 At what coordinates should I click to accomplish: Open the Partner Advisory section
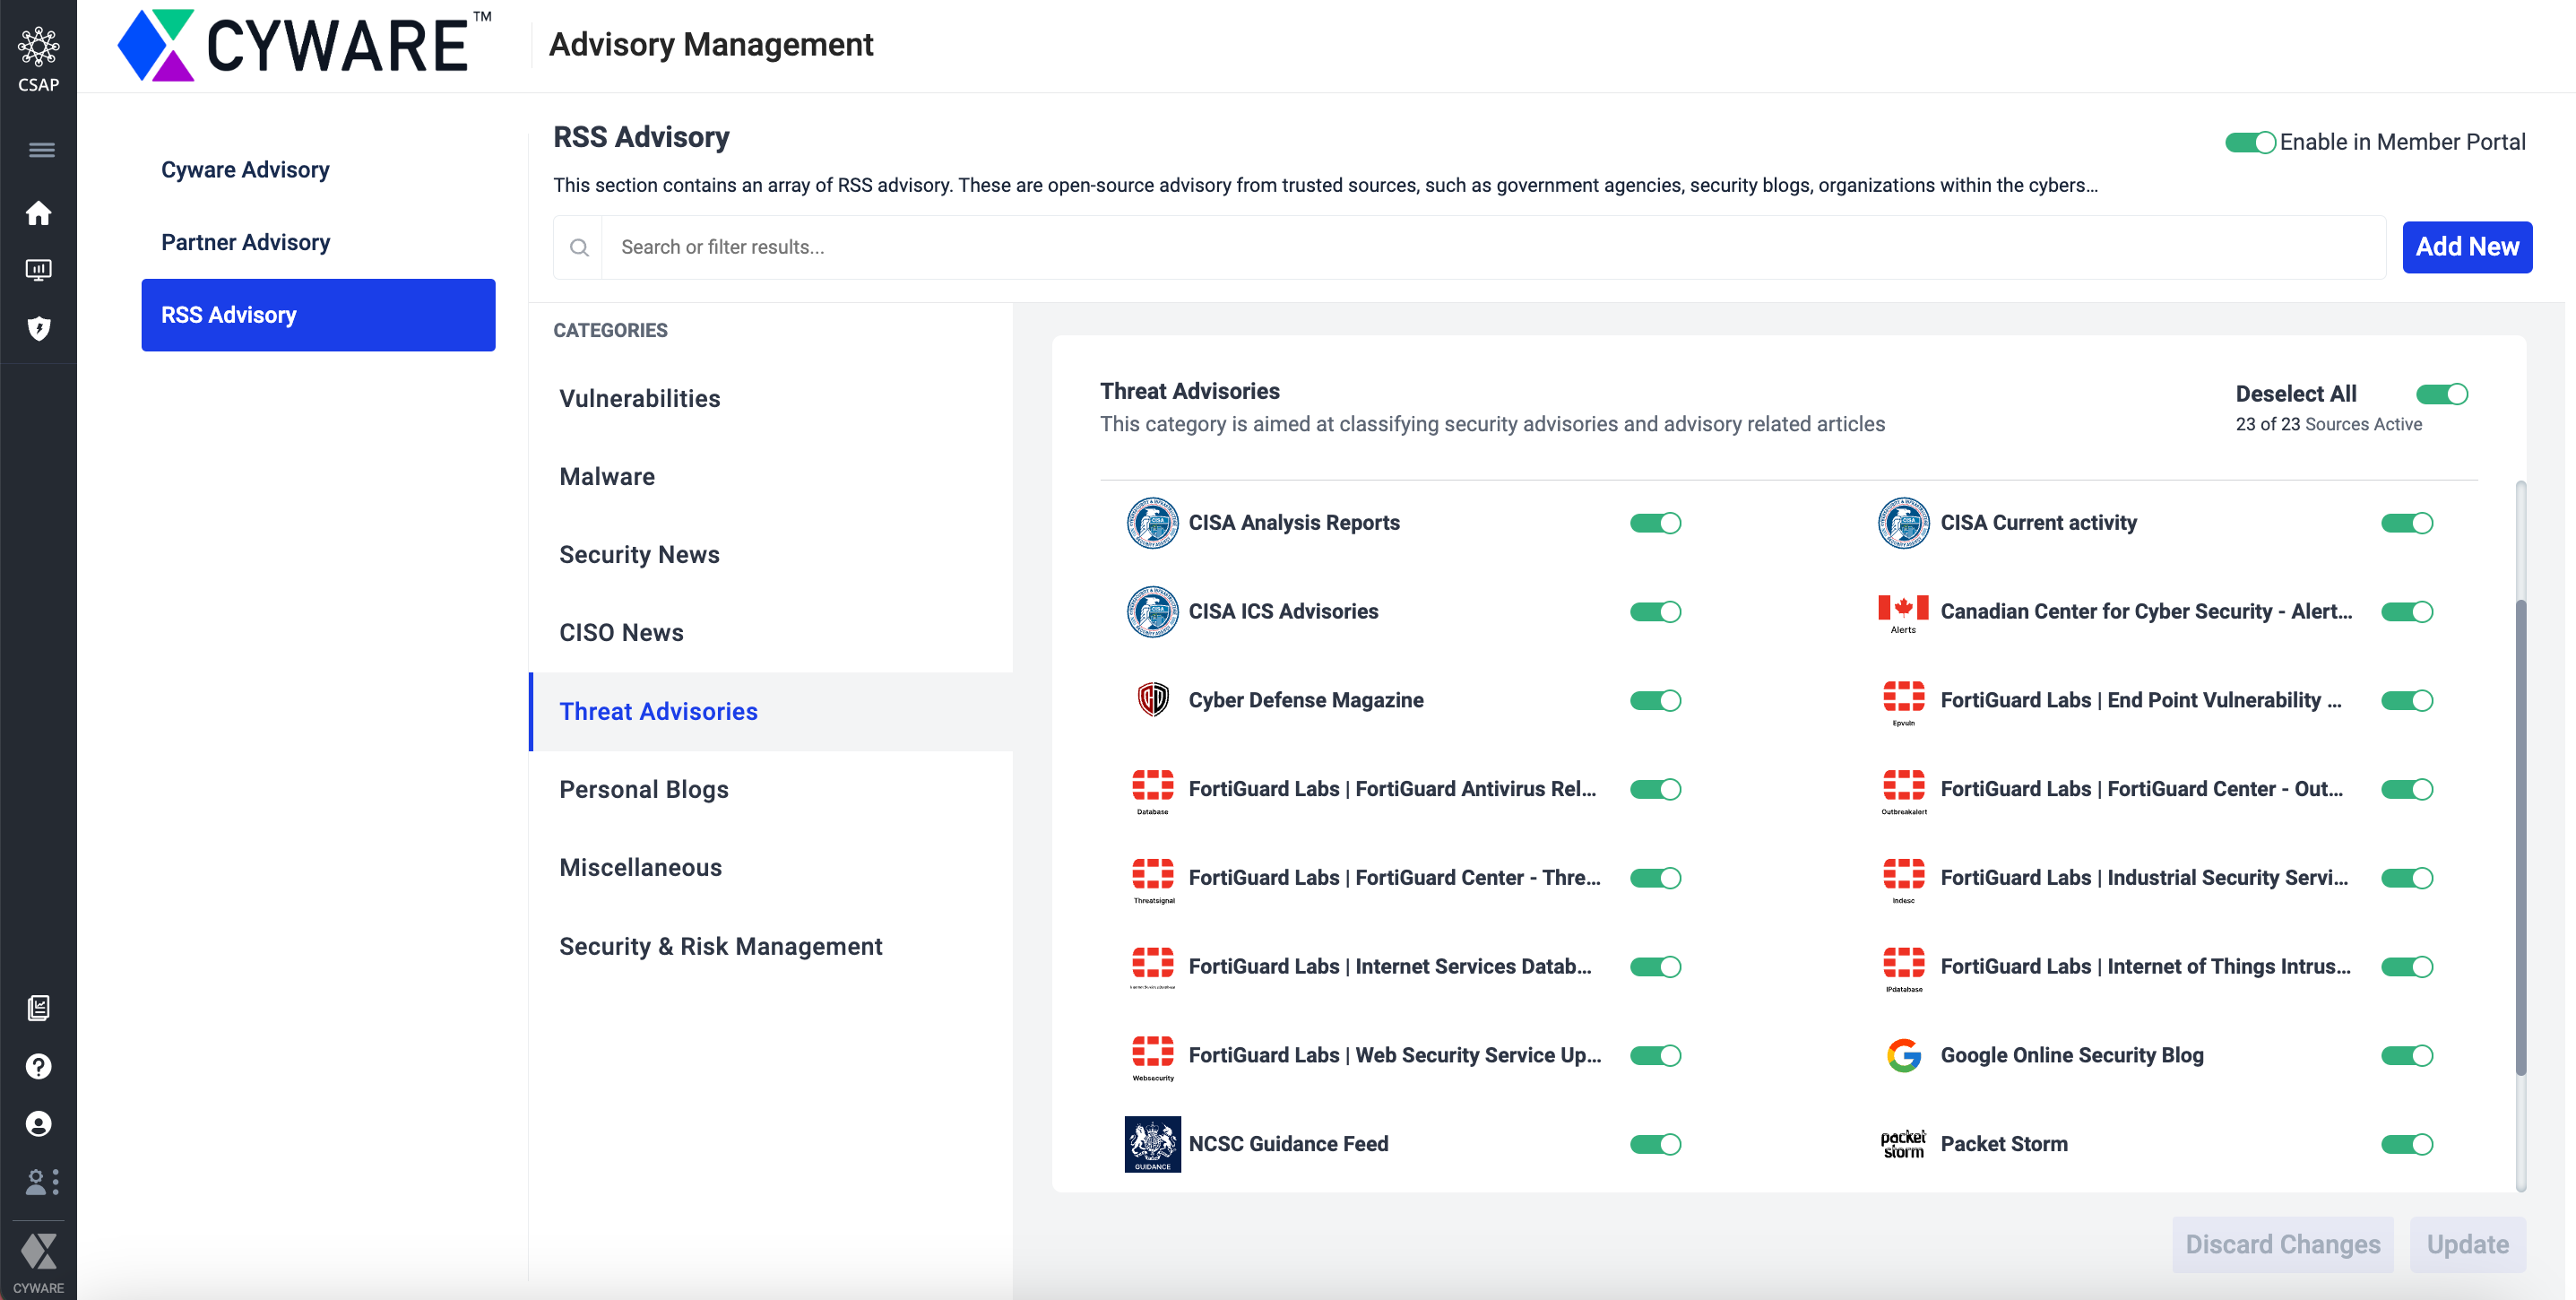pyautogui.click(x=245, y=242)
